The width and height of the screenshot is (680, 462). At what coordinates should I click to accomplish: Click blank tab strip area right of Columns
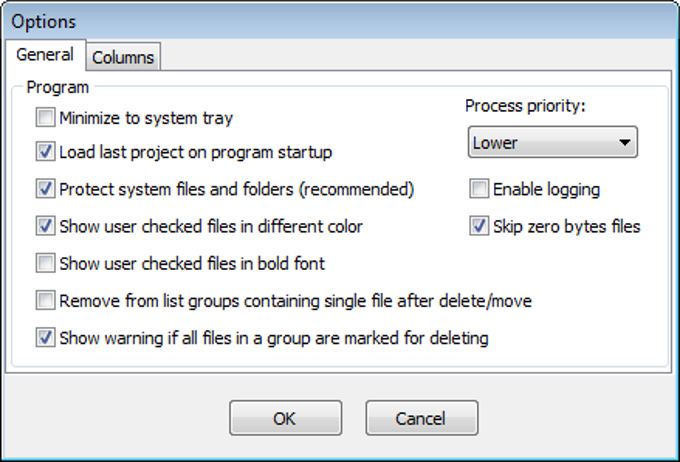coord(400,57)
